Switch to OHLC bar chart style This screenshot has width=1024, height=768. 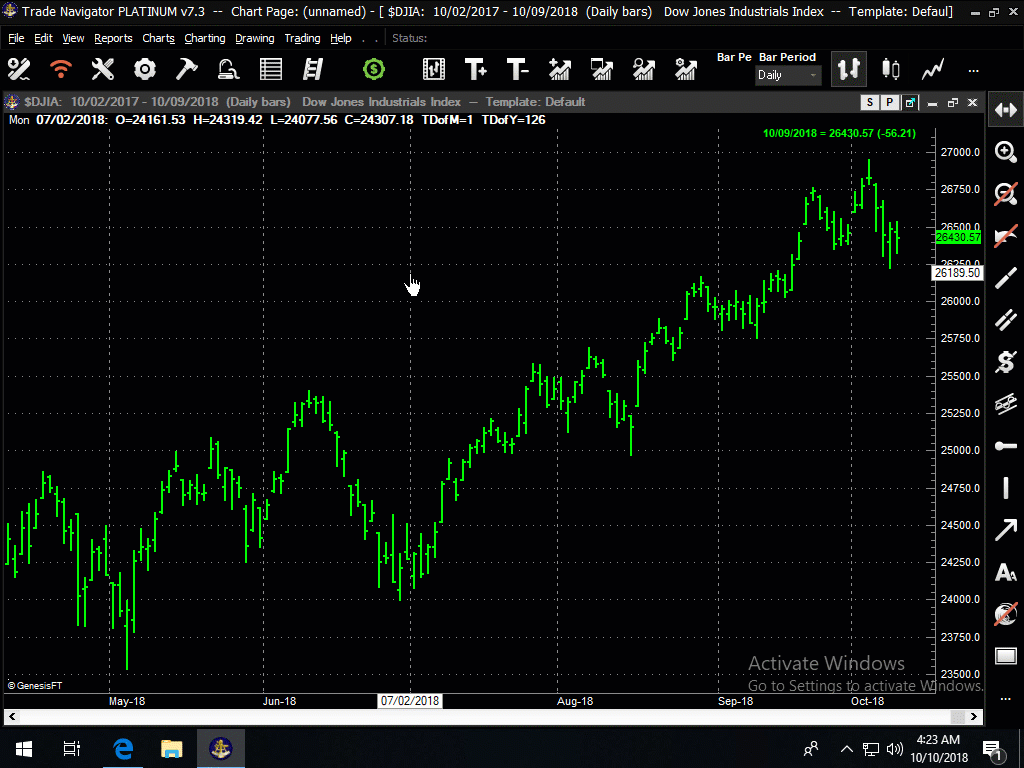click(848, 69)
